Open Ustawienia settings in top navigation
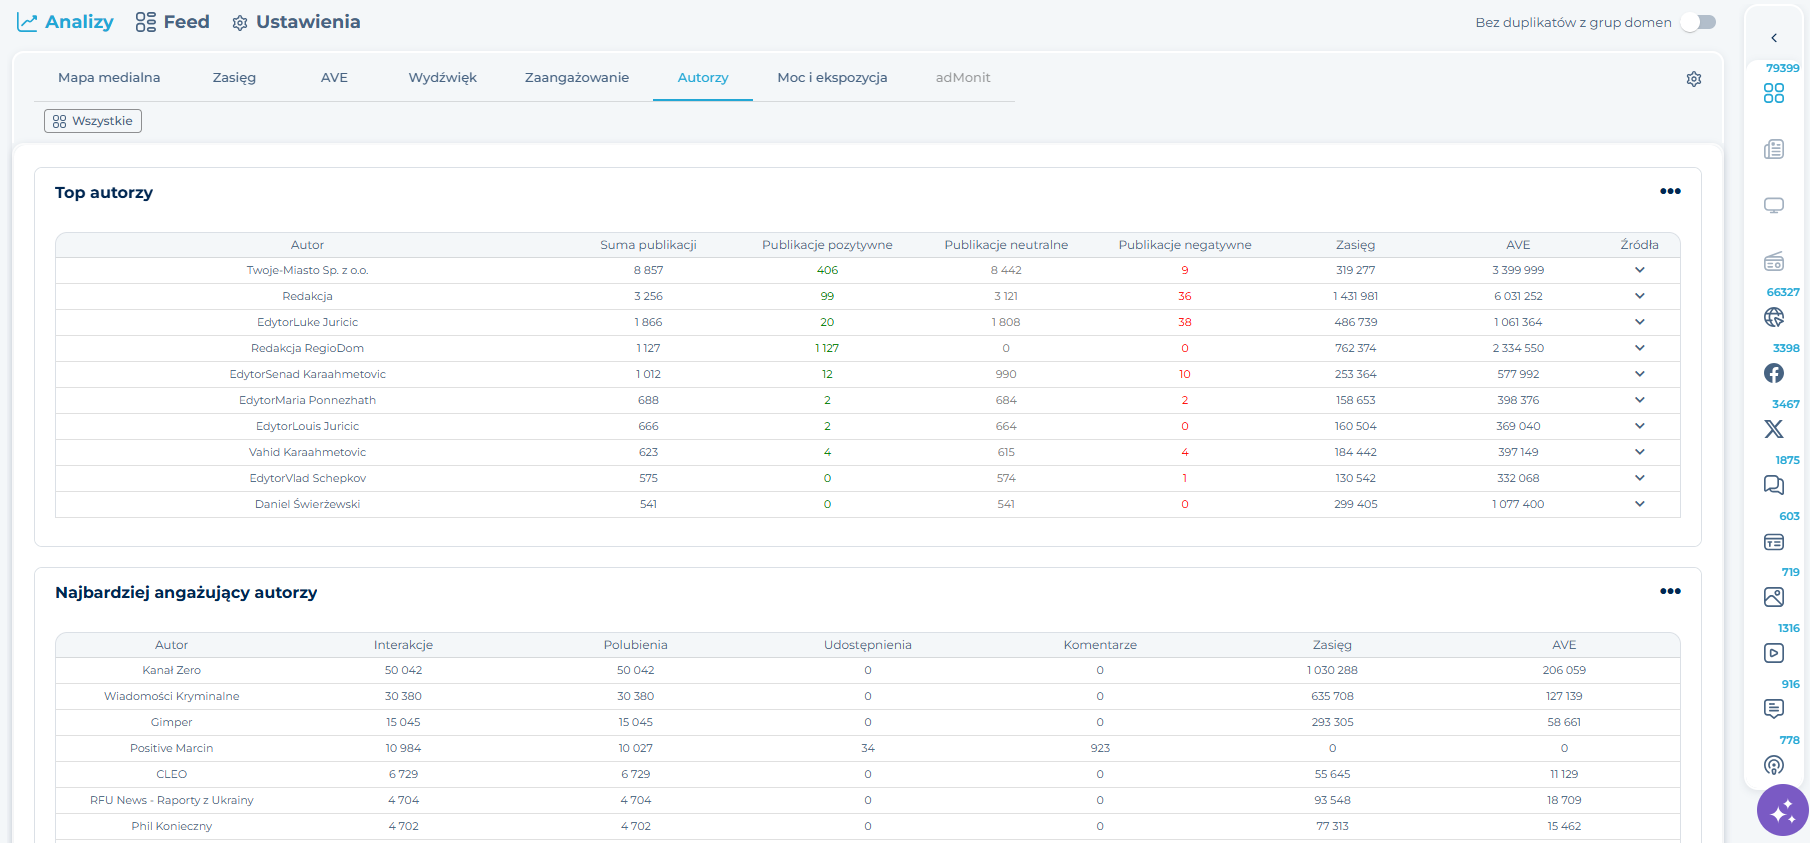1810x843 pixels. click(x=296, y=22)
